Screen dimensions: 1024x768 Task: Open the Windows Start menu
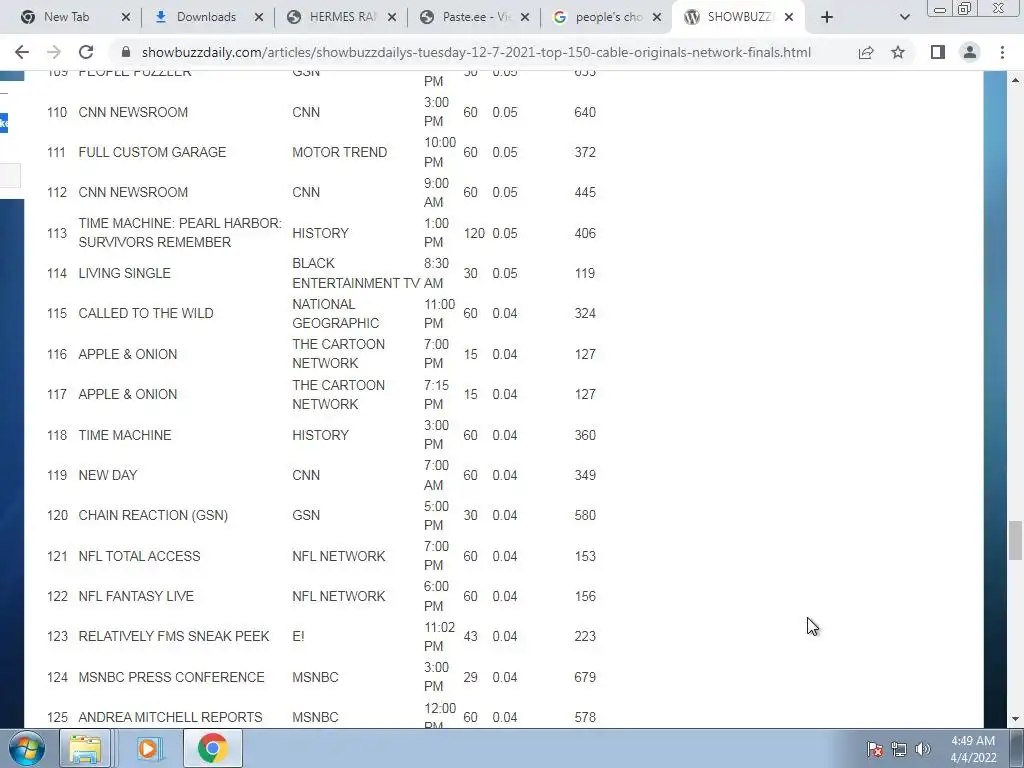click(27, 748)
